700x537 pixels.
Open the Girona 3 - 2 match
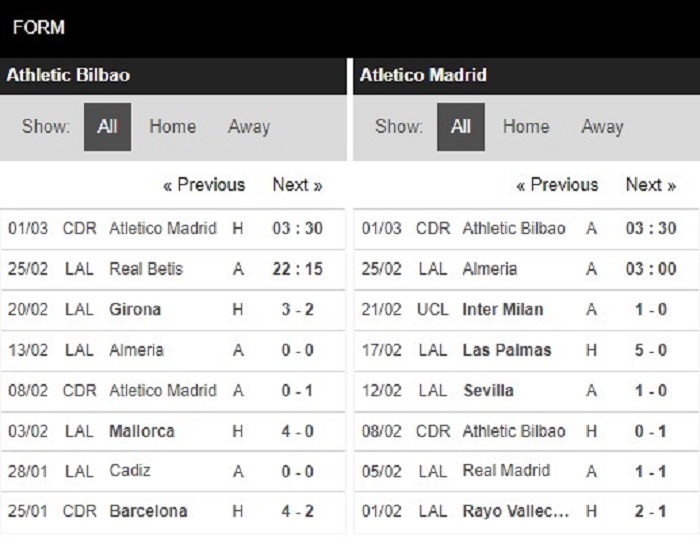click(x=173, y=310)
